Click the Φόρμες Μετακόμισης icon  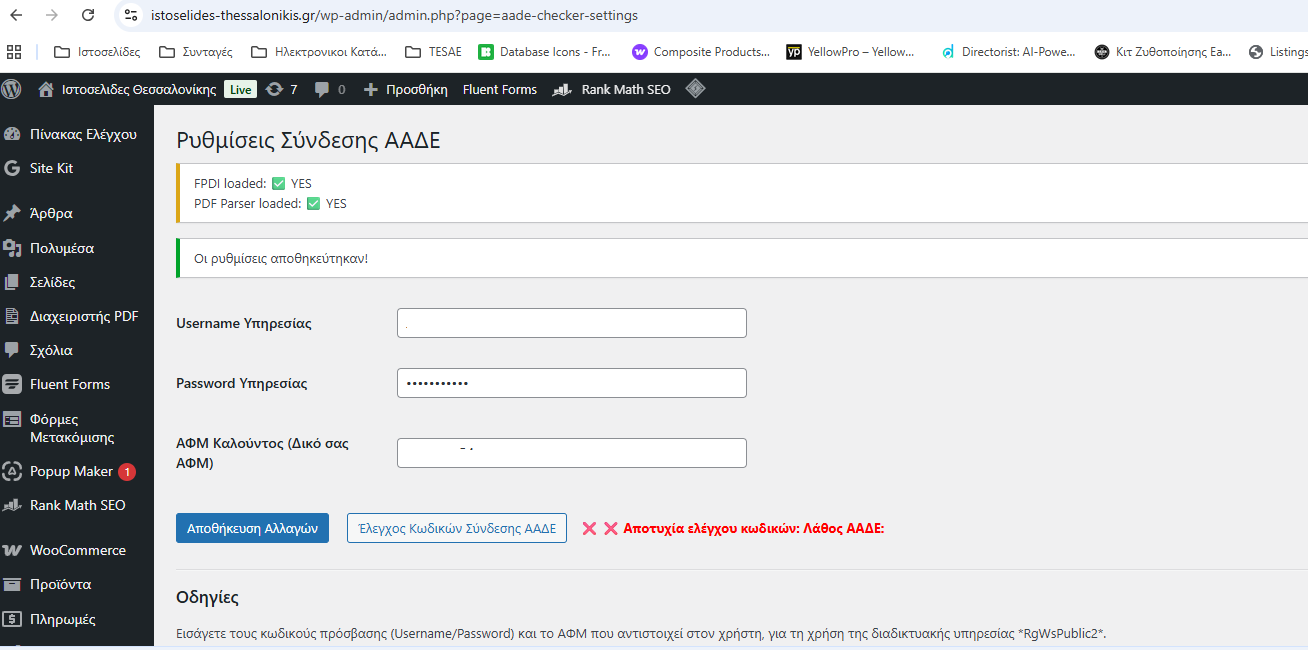coord(12,419)
